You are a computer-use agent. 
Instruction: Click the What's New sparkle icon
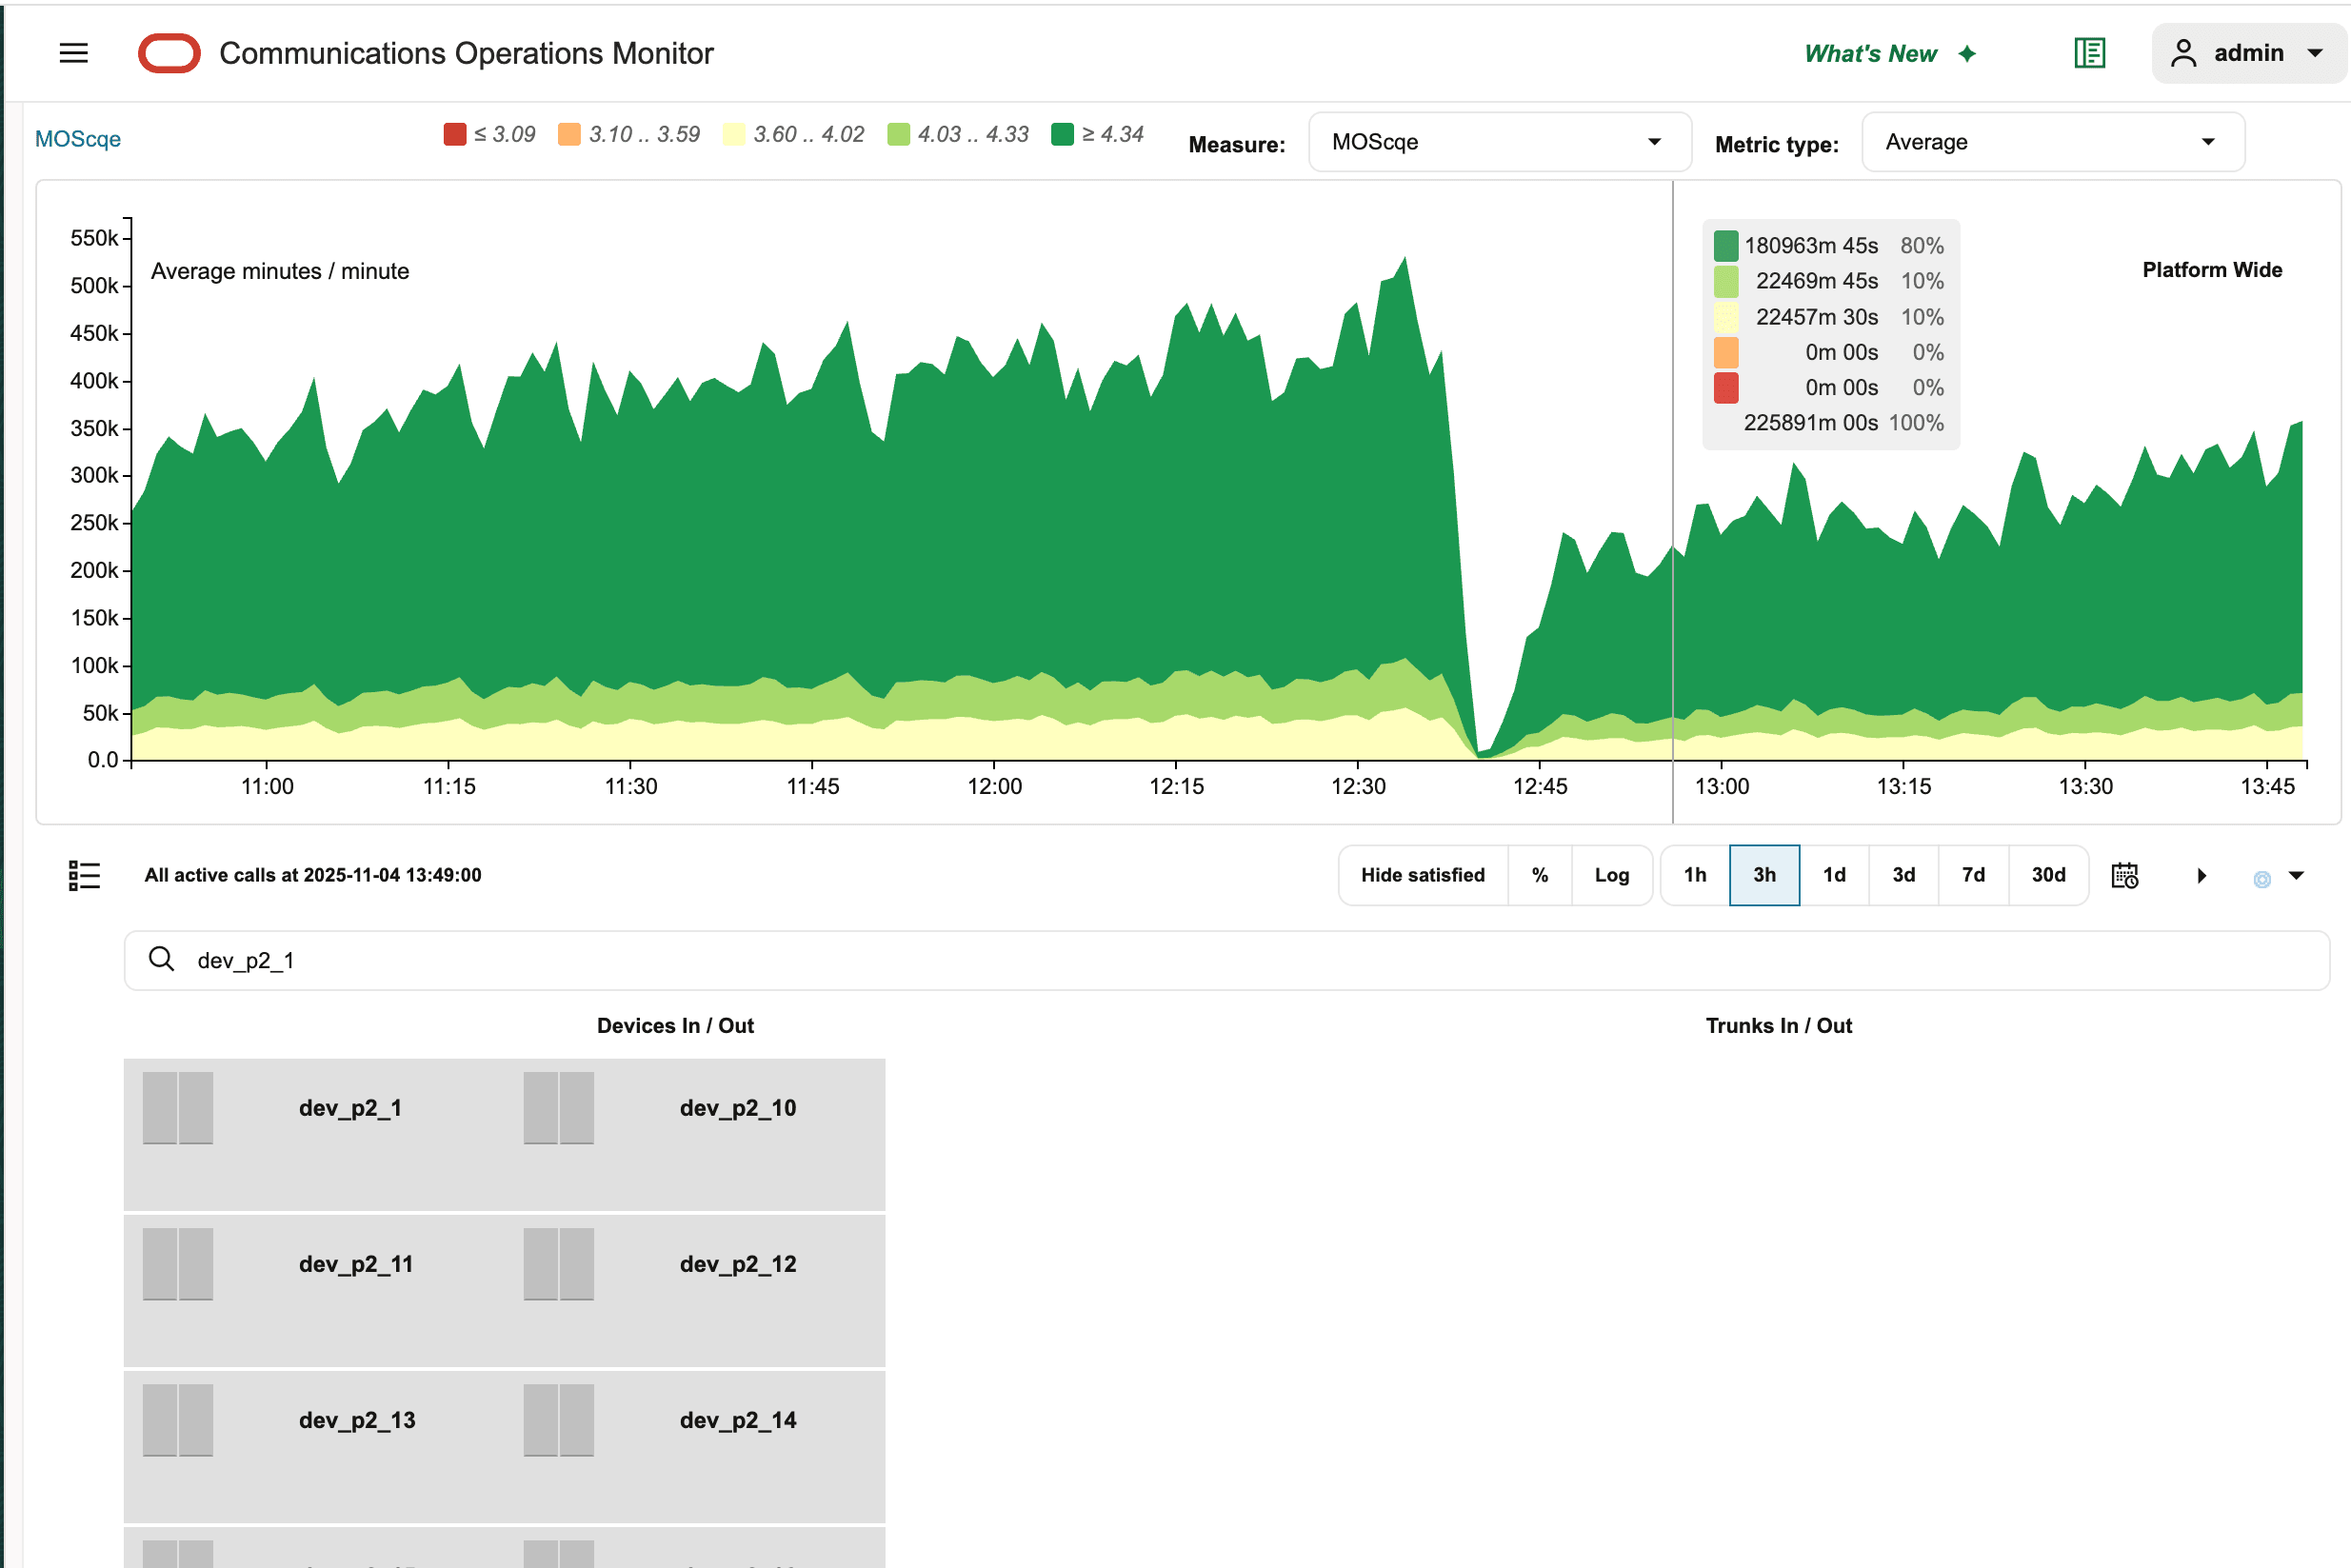(x=1966, y=54)
